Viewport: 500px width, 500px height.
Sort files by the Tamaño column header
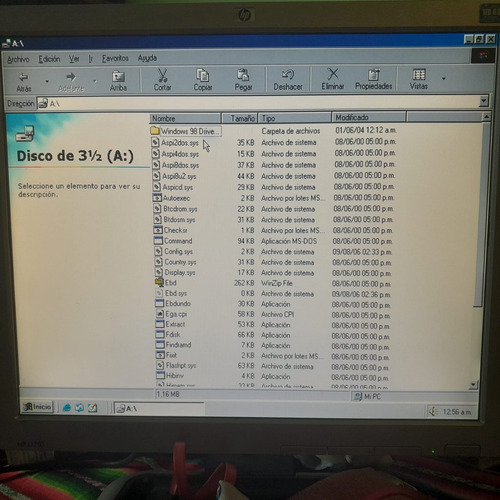click(239, 118)
